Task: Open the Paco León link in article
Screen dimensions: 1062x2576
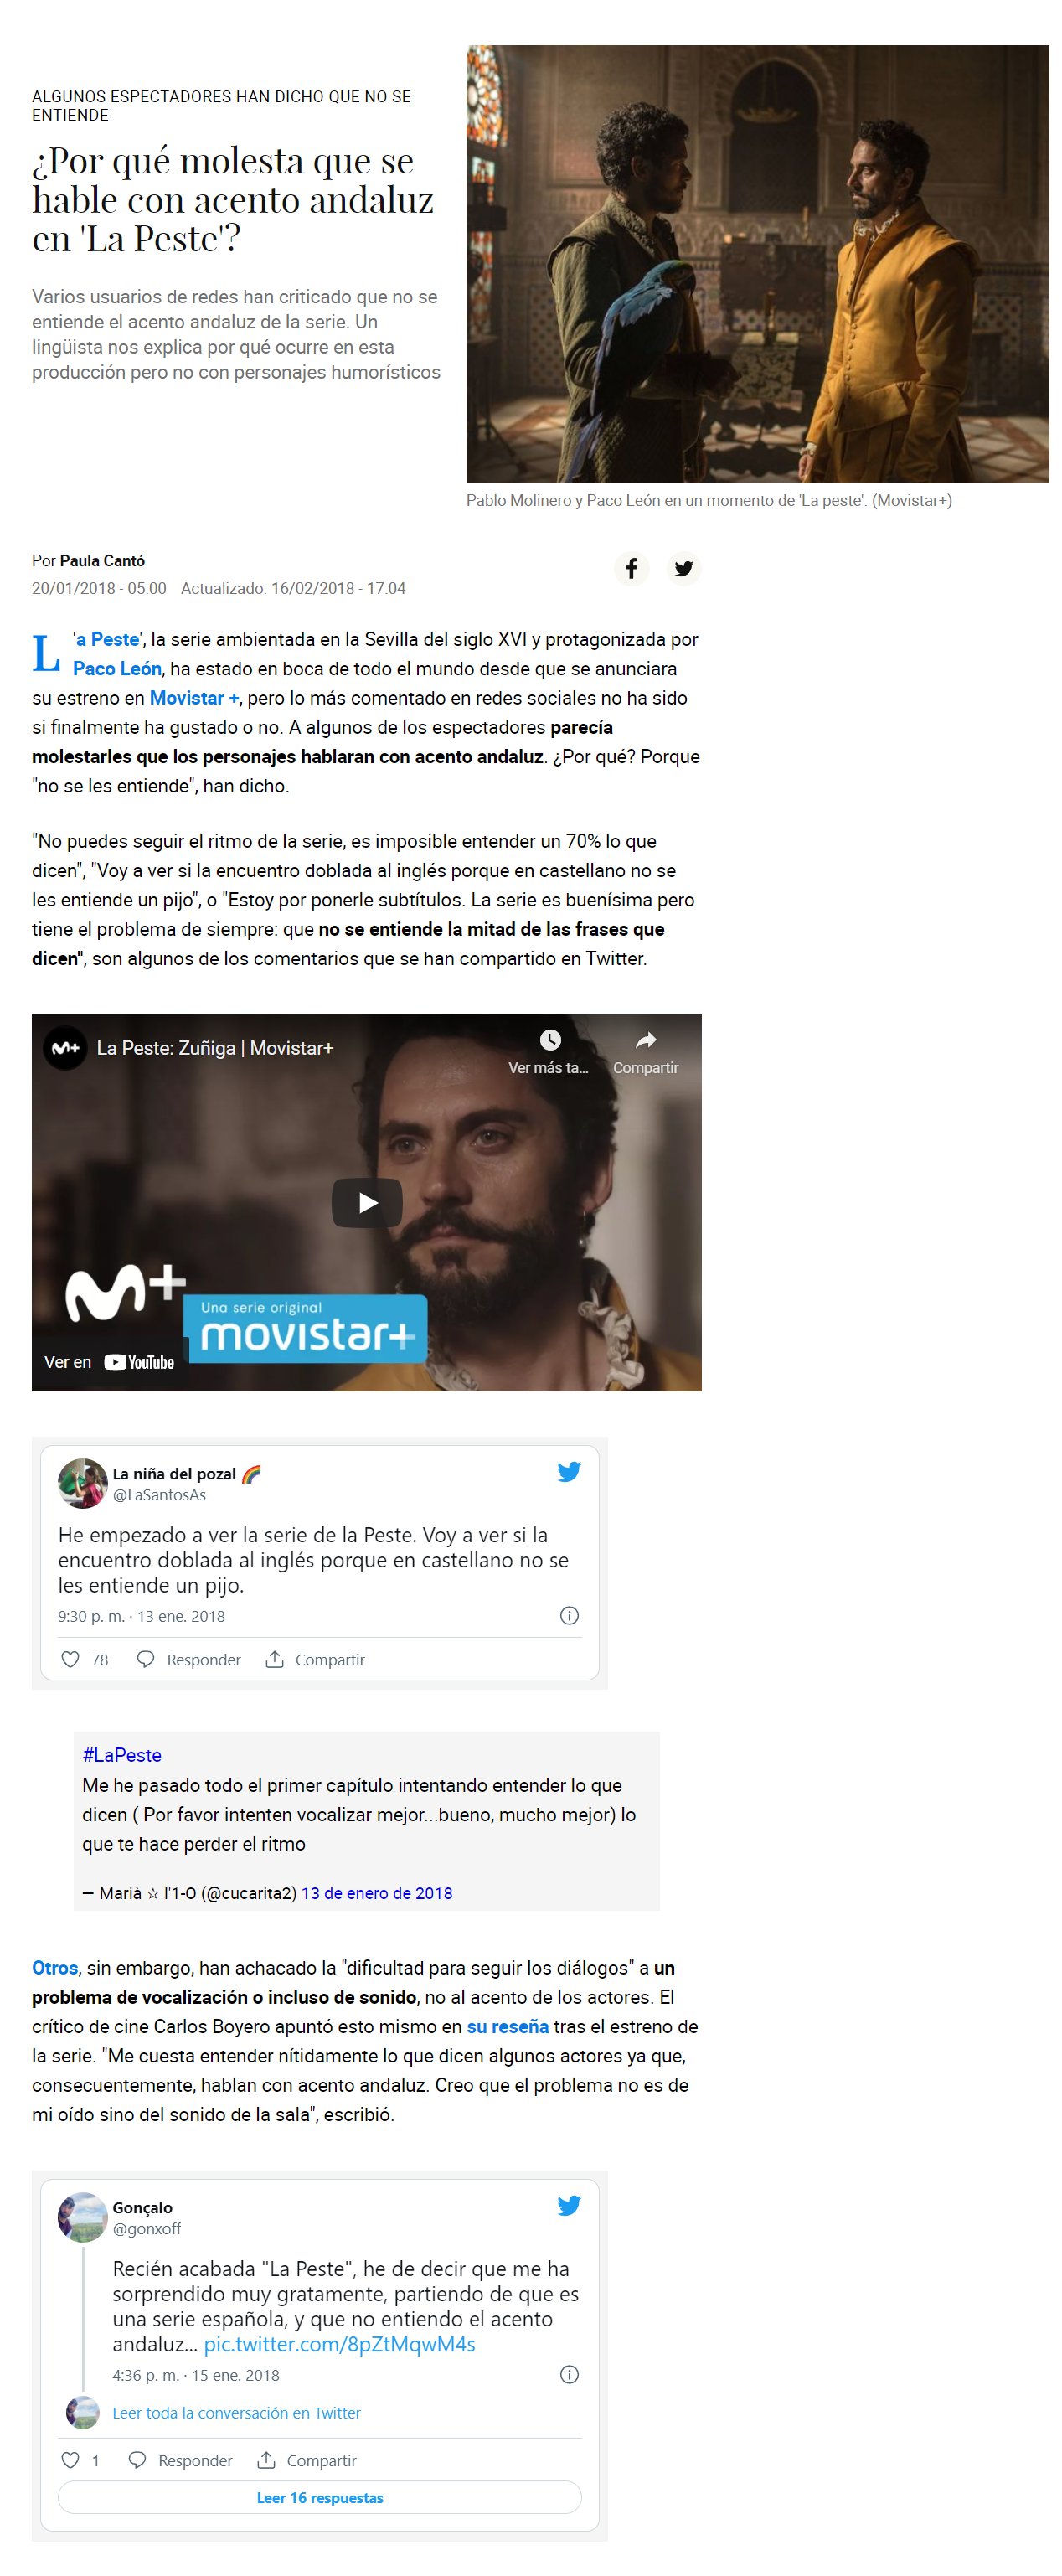Action: click(117, 669)
